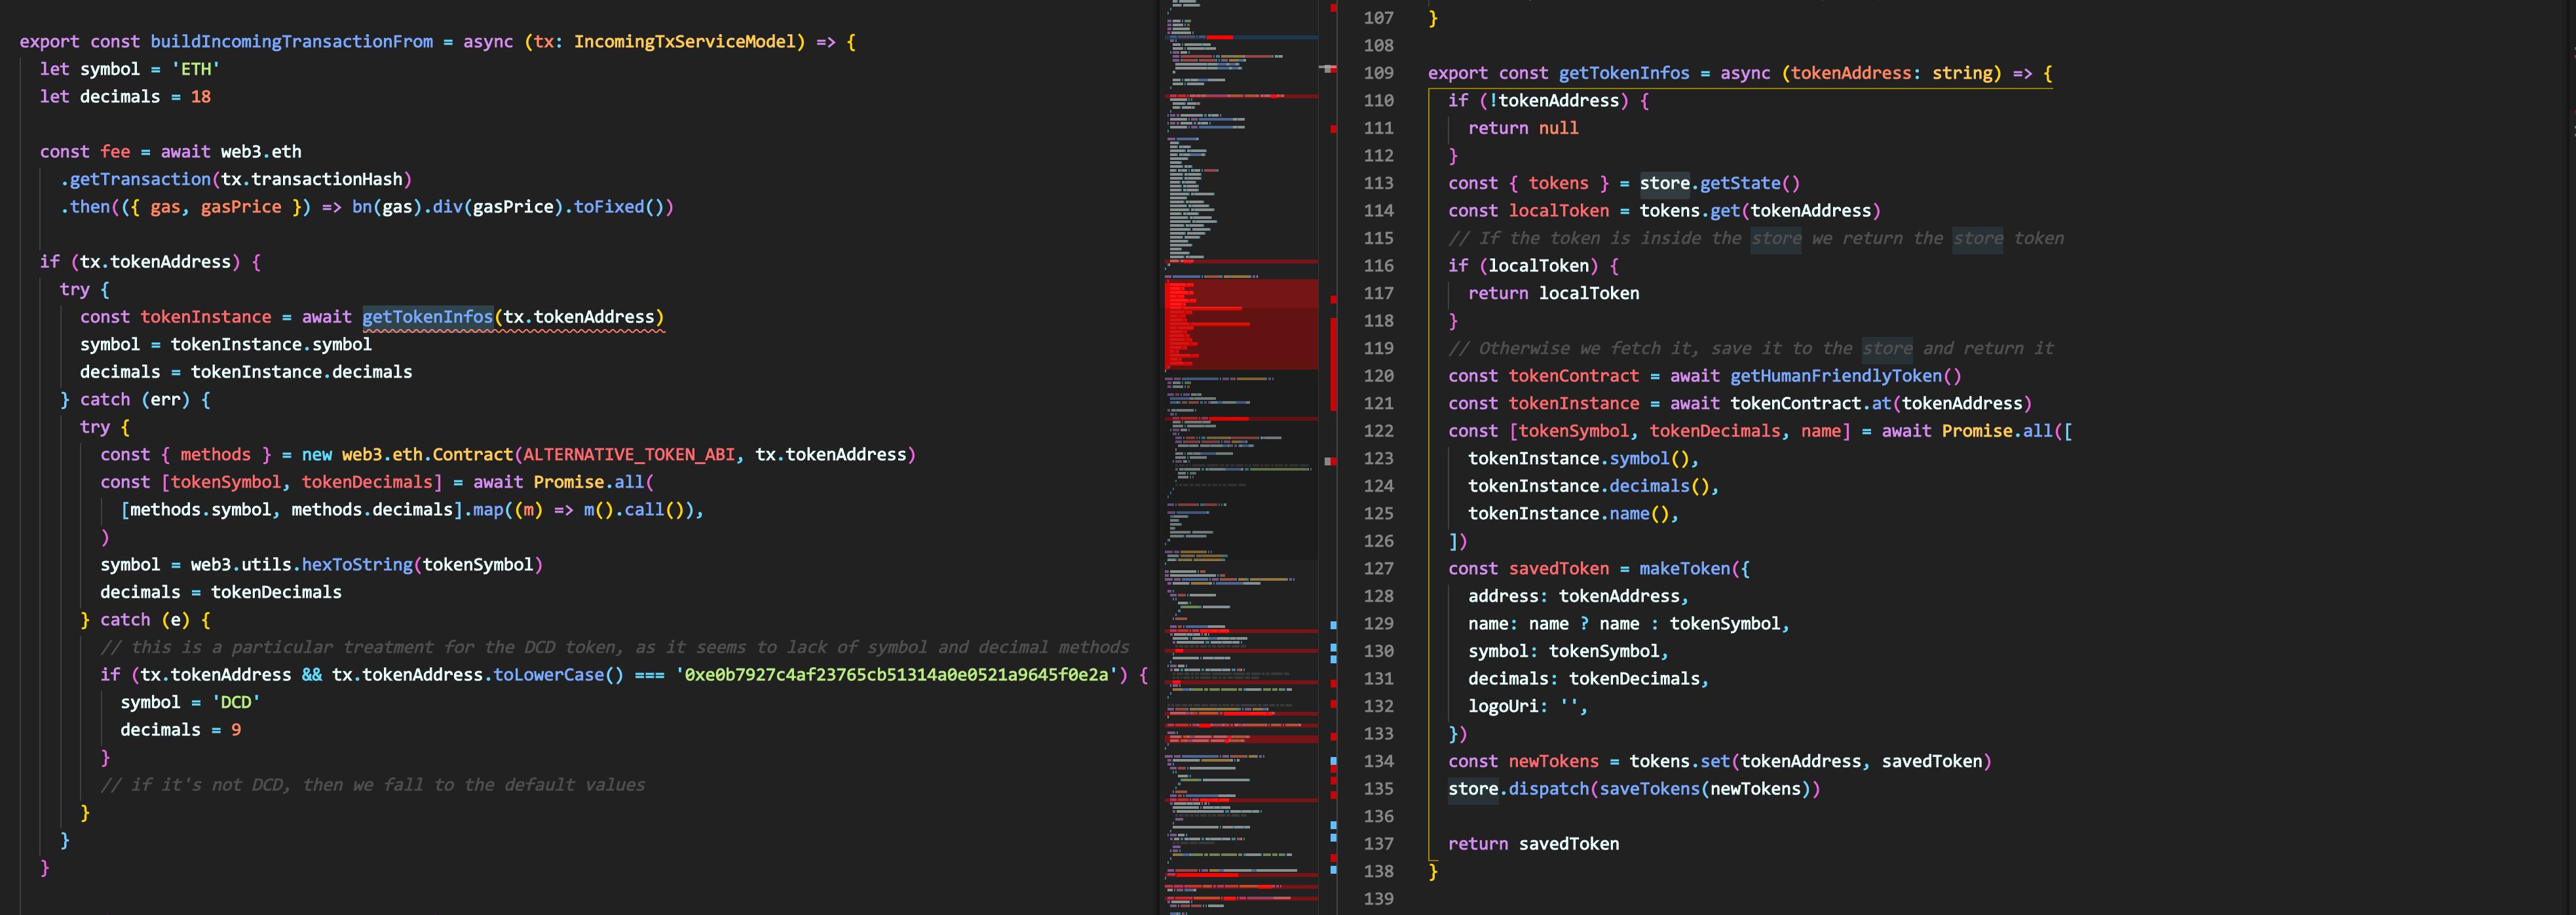Viewport: 2576px width, 915px height.
Task: Click toLowerCase() in the DCD condition
Action: pos(559,675)
